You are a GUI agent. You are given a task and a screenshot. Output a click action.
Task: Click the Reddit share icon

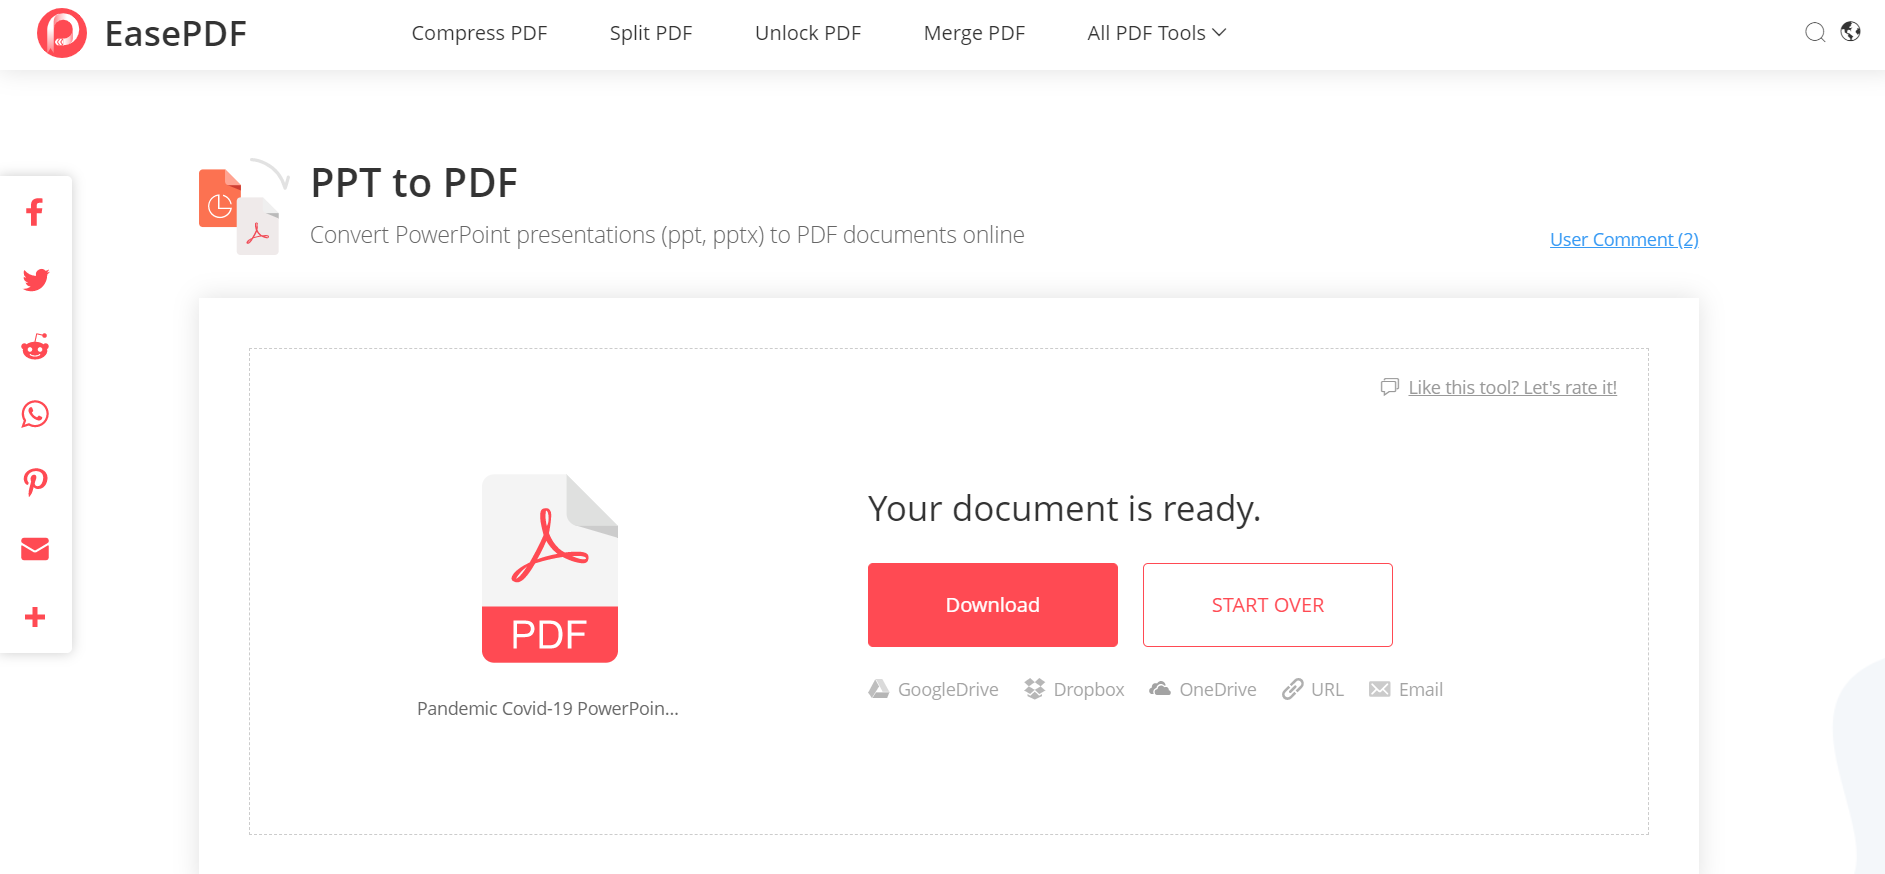[x=35, y=347]
